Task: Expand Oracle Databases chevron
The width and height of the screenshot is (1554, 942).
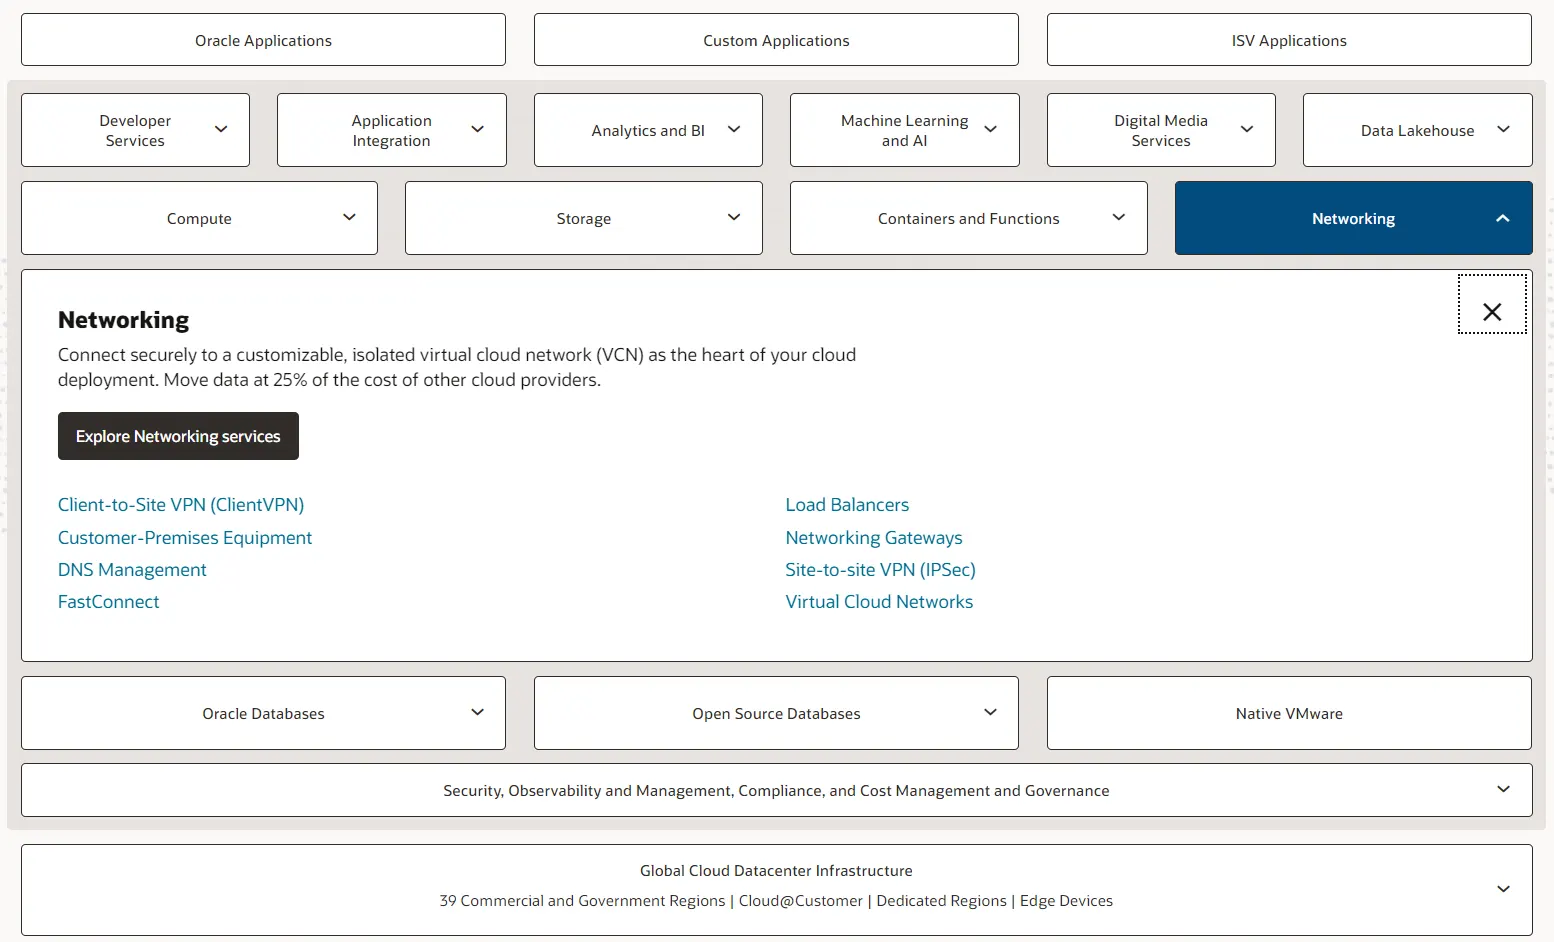Action: pos(477,712)
